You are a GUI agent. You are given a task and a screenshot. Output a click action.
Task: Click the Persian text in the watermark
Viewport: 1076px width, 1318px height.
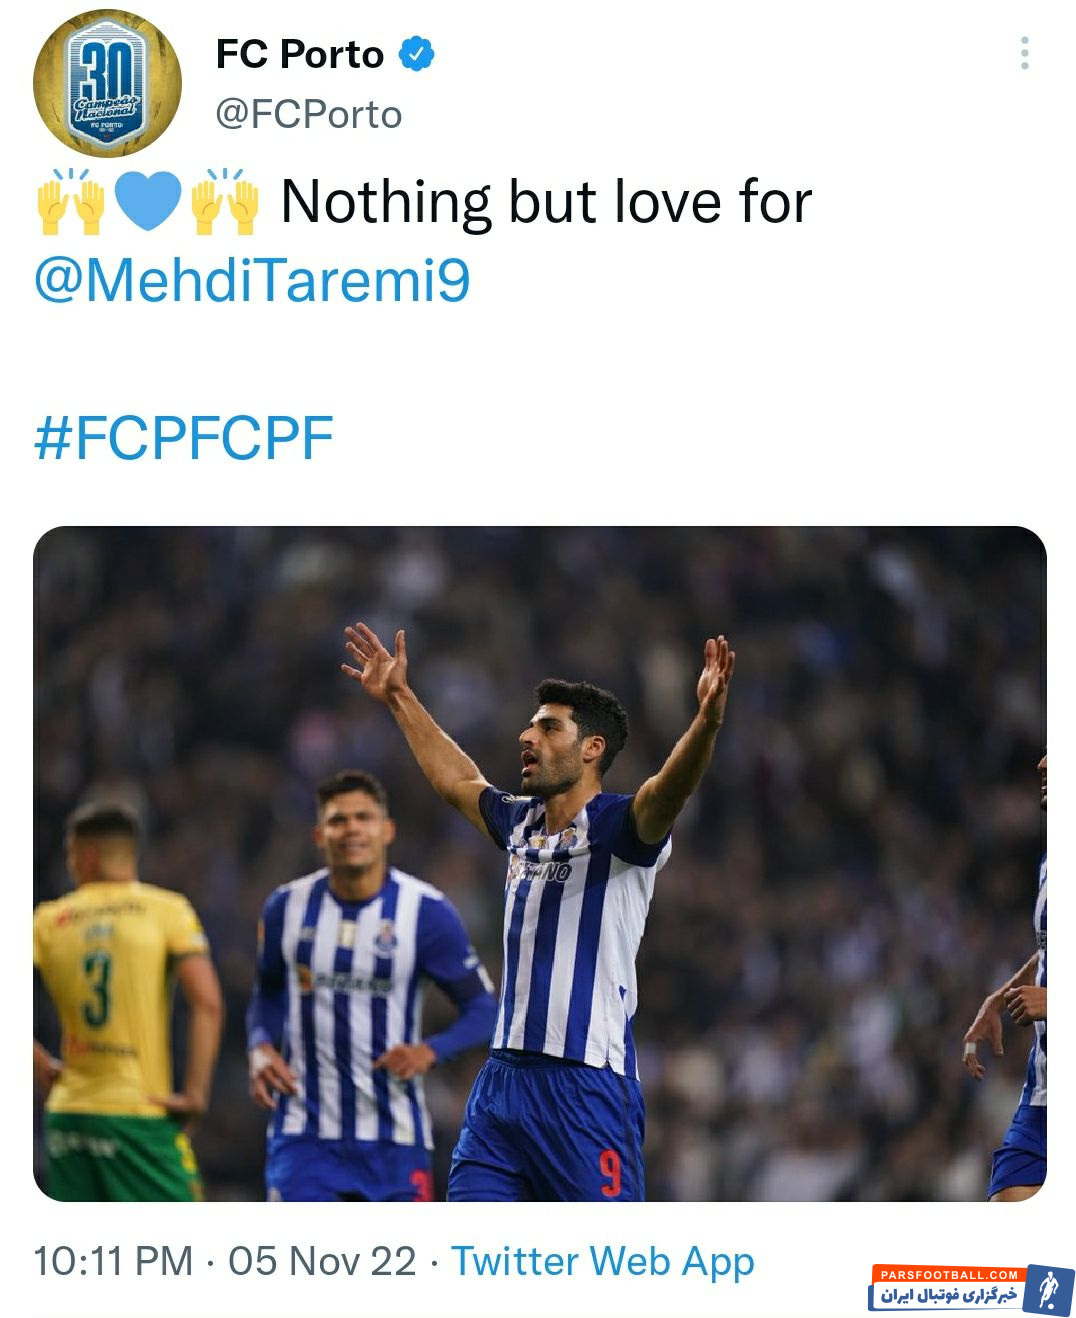click(947, 1296)
